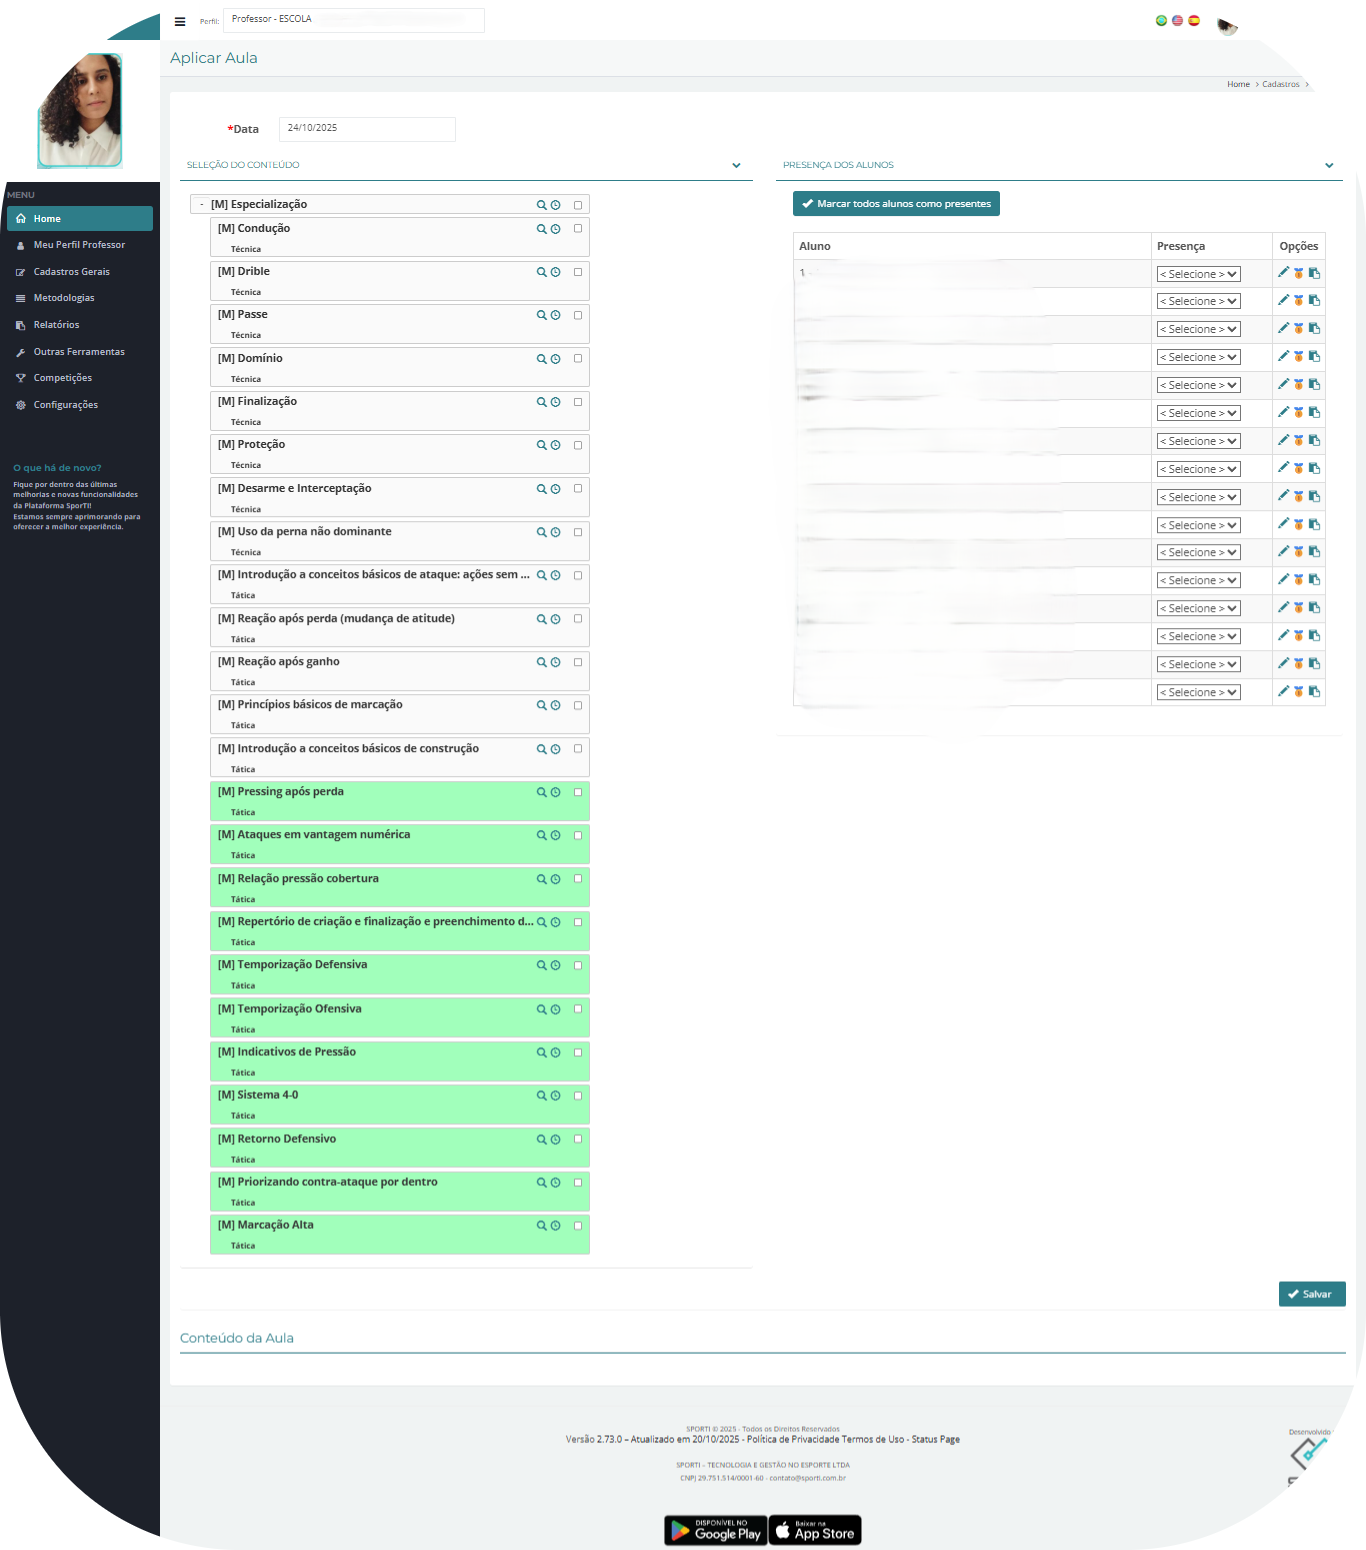Open the presence dropdown for the first student

pyautogui.click(x=1198, y=274)
